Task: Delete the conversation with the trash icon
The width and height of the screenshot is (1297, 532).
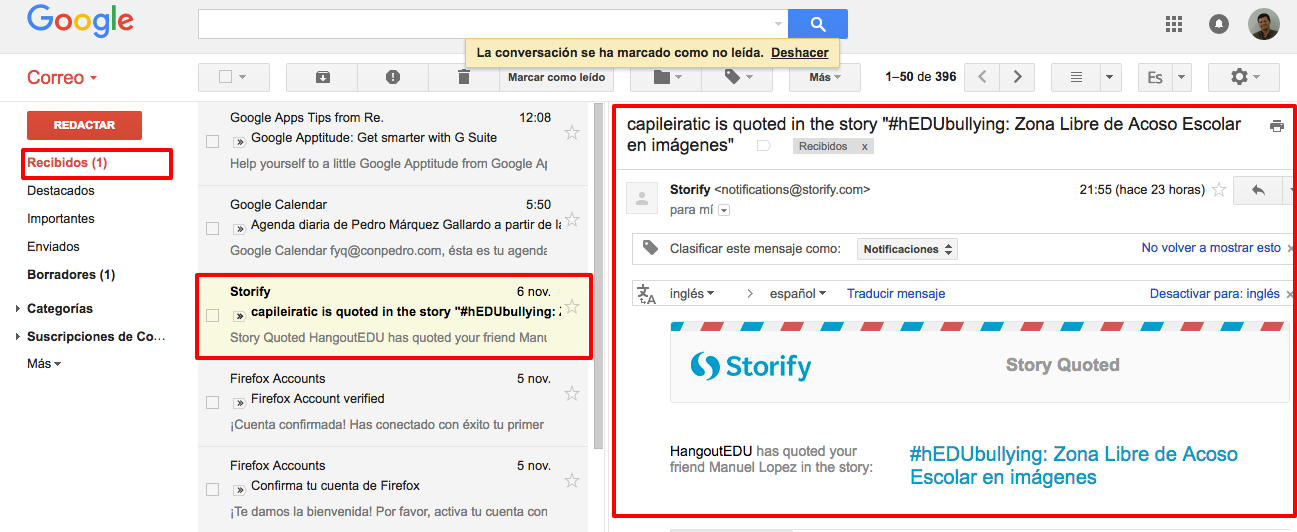Action: 463,77
